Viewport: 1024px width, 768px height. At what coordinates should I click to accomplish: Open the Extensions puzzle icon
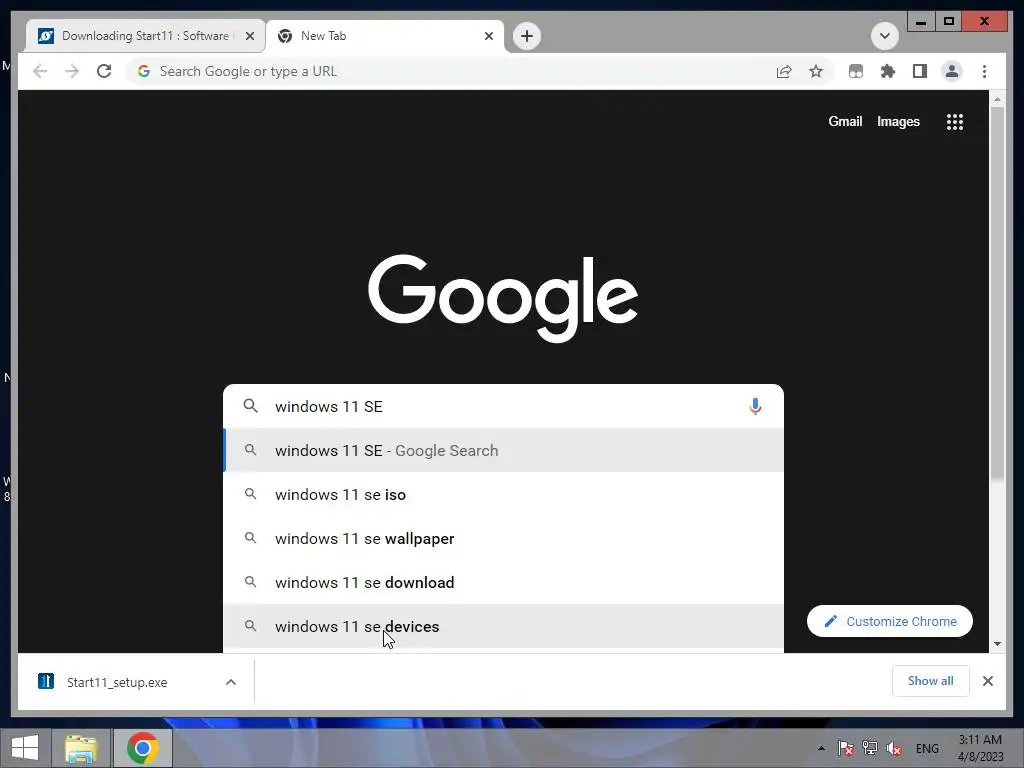tap(888, 71)
